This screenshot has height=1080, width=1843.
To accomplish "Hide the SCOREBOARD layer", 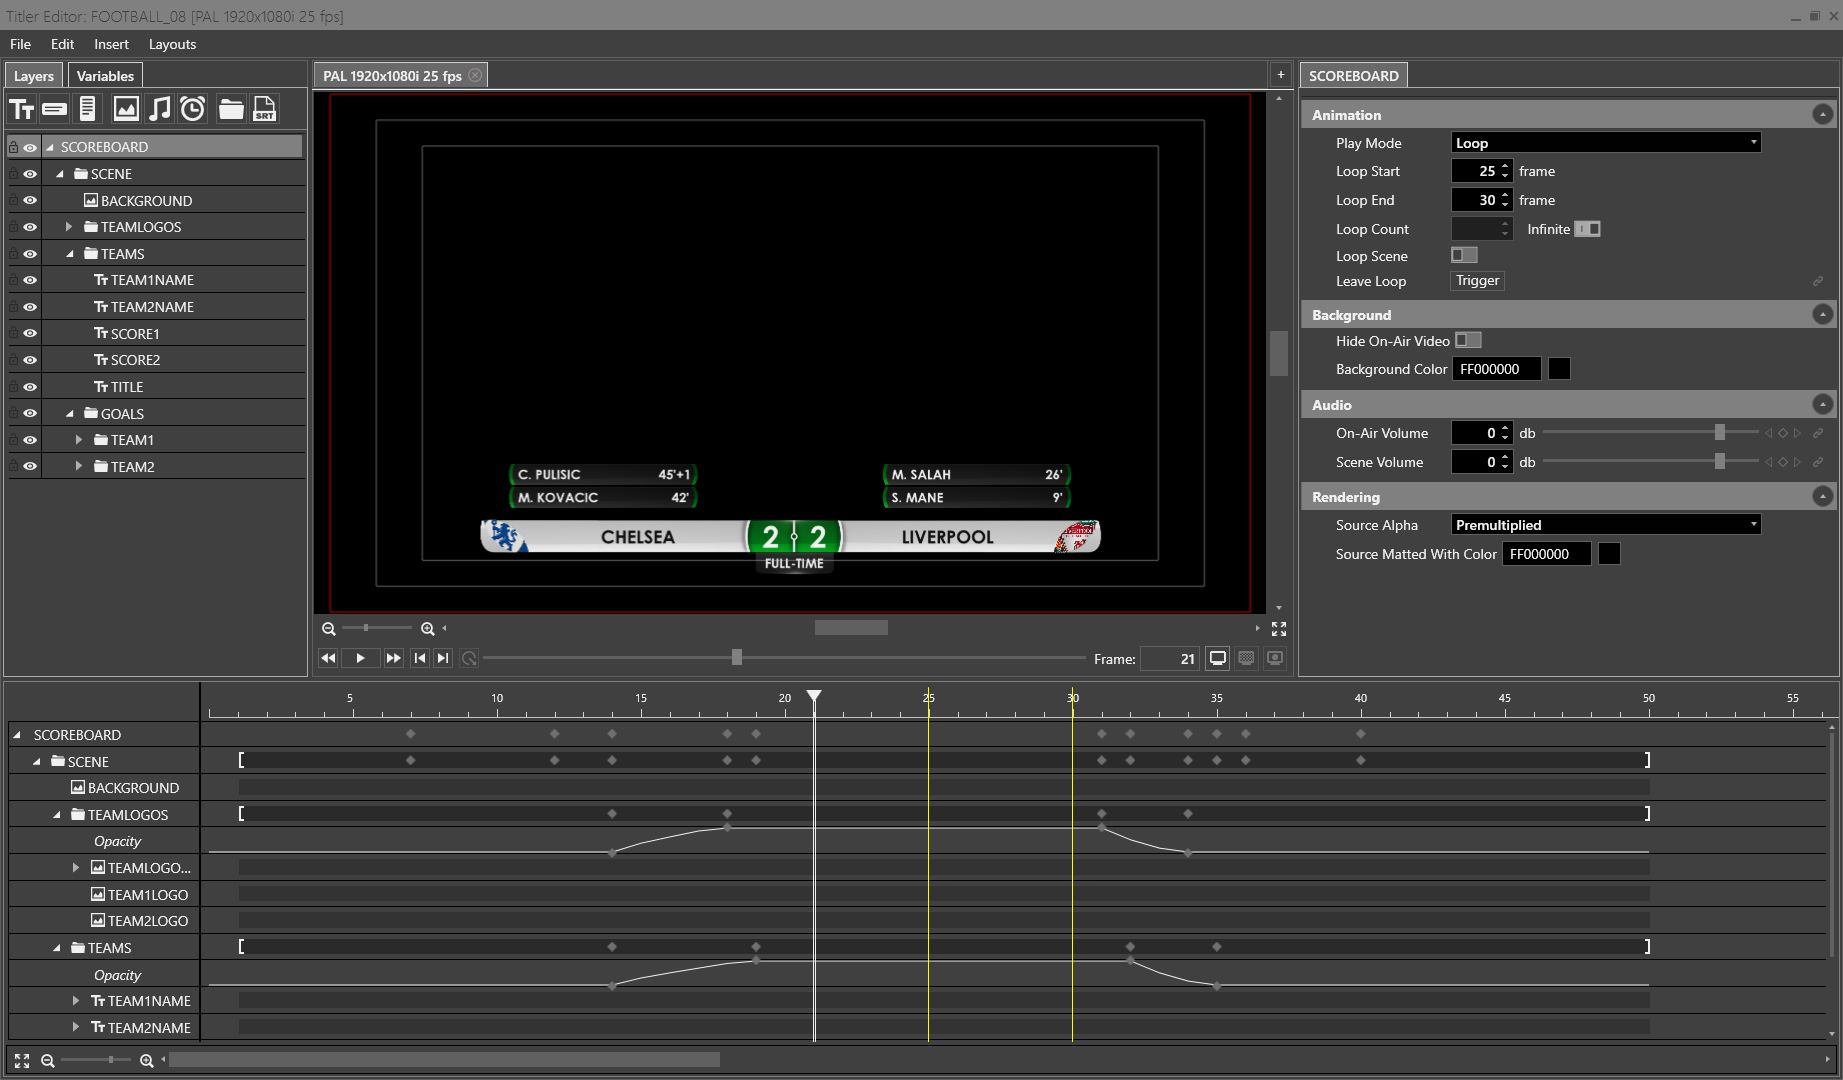I will [30, 147].
